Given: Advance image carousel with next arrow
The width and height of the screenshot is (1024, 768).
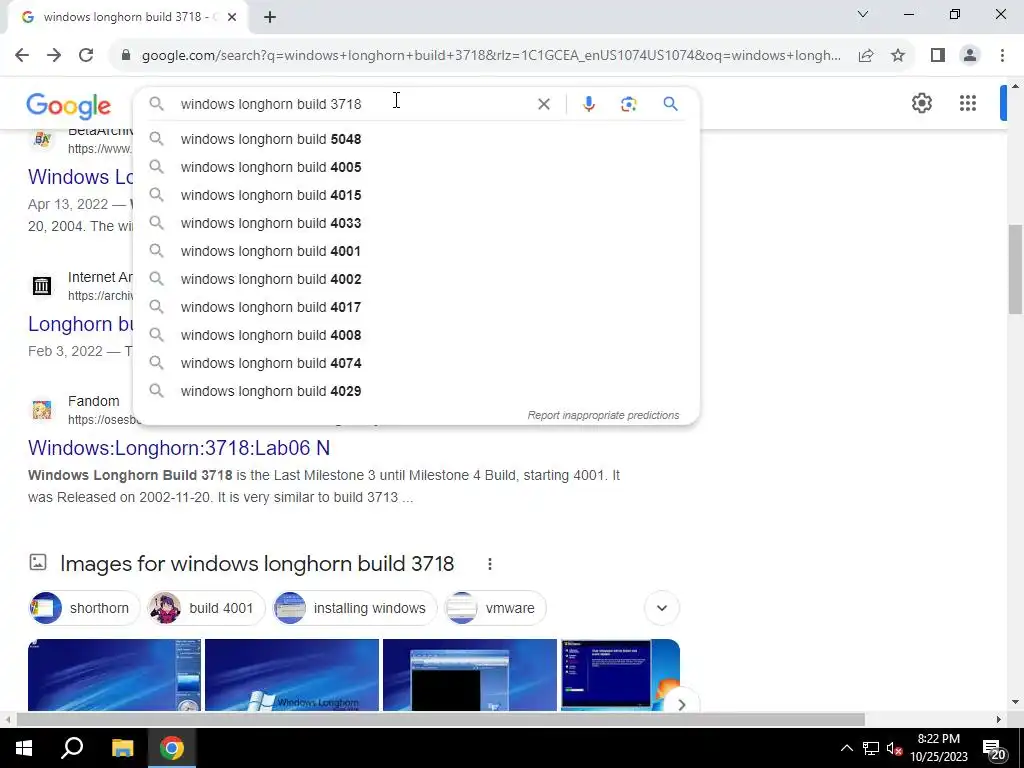Looking at the screenshot, I should pos(681,704).
